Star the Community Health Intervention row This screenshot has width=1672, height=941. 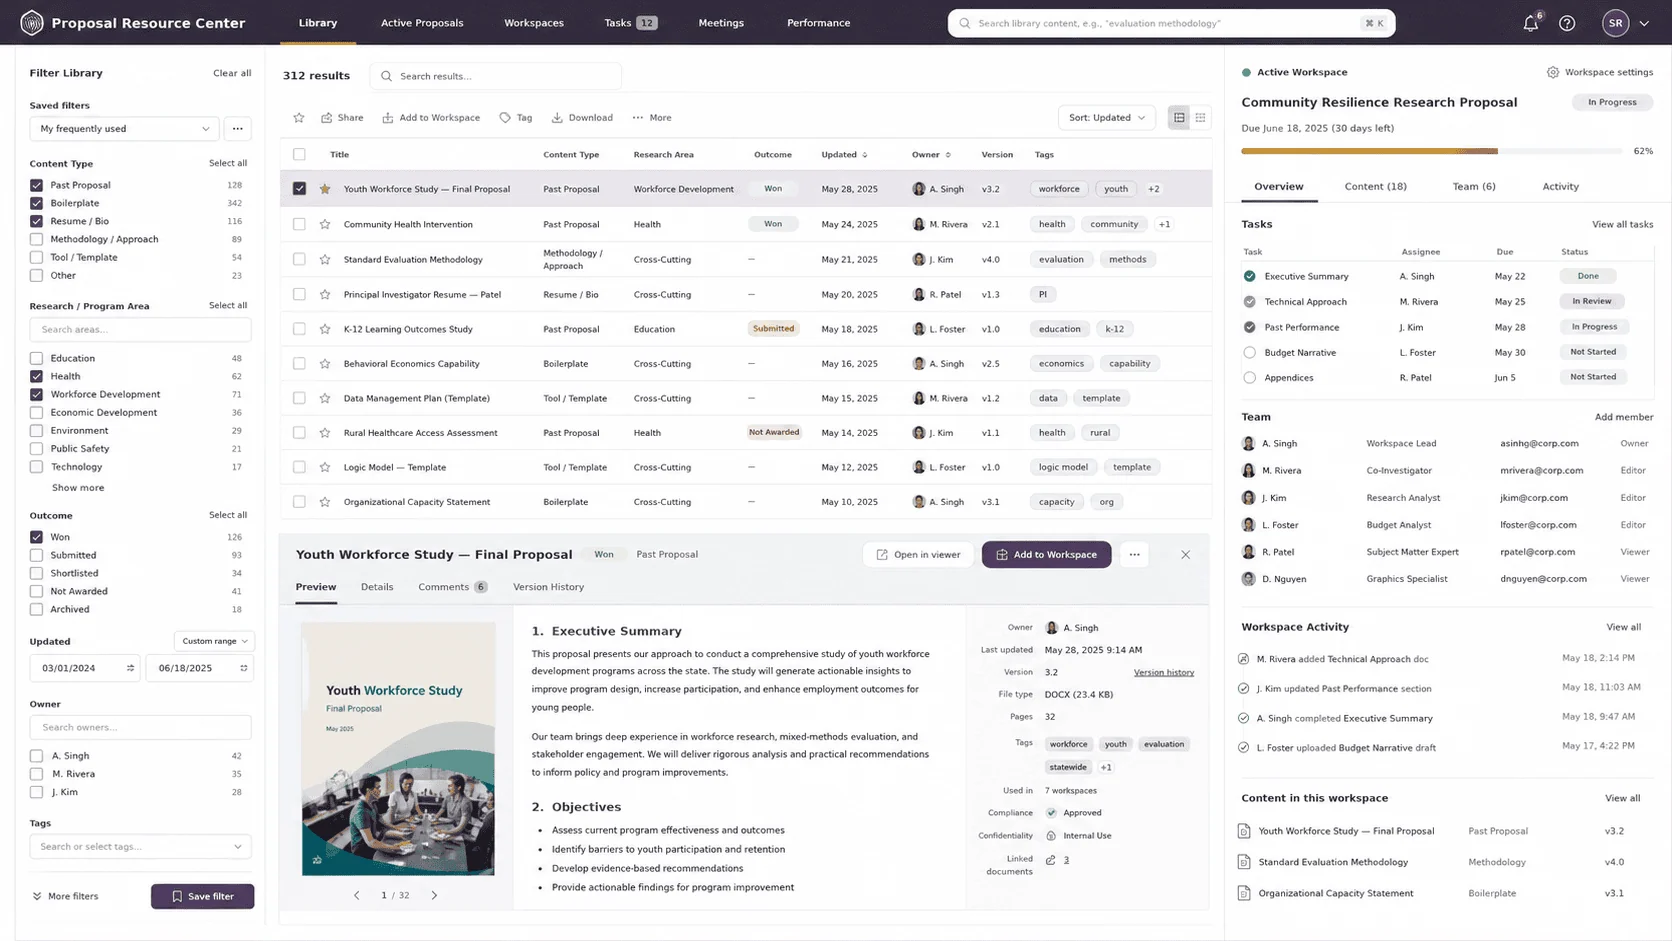click(325, 225)
